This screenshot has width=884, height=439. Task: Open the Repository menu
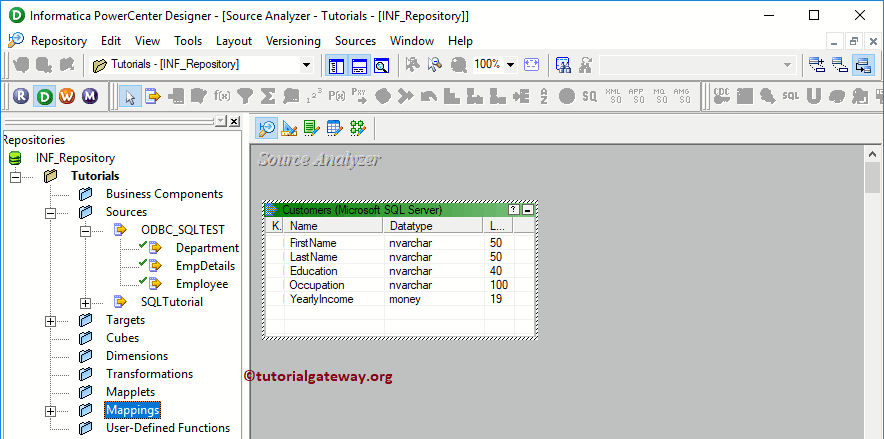click(59, 41)
